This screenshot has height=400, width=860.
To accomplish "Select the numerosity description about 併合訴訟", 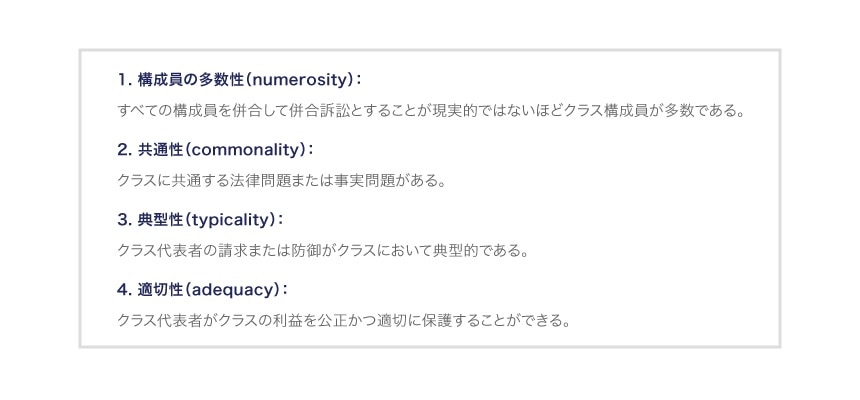I will pos(432,111).
